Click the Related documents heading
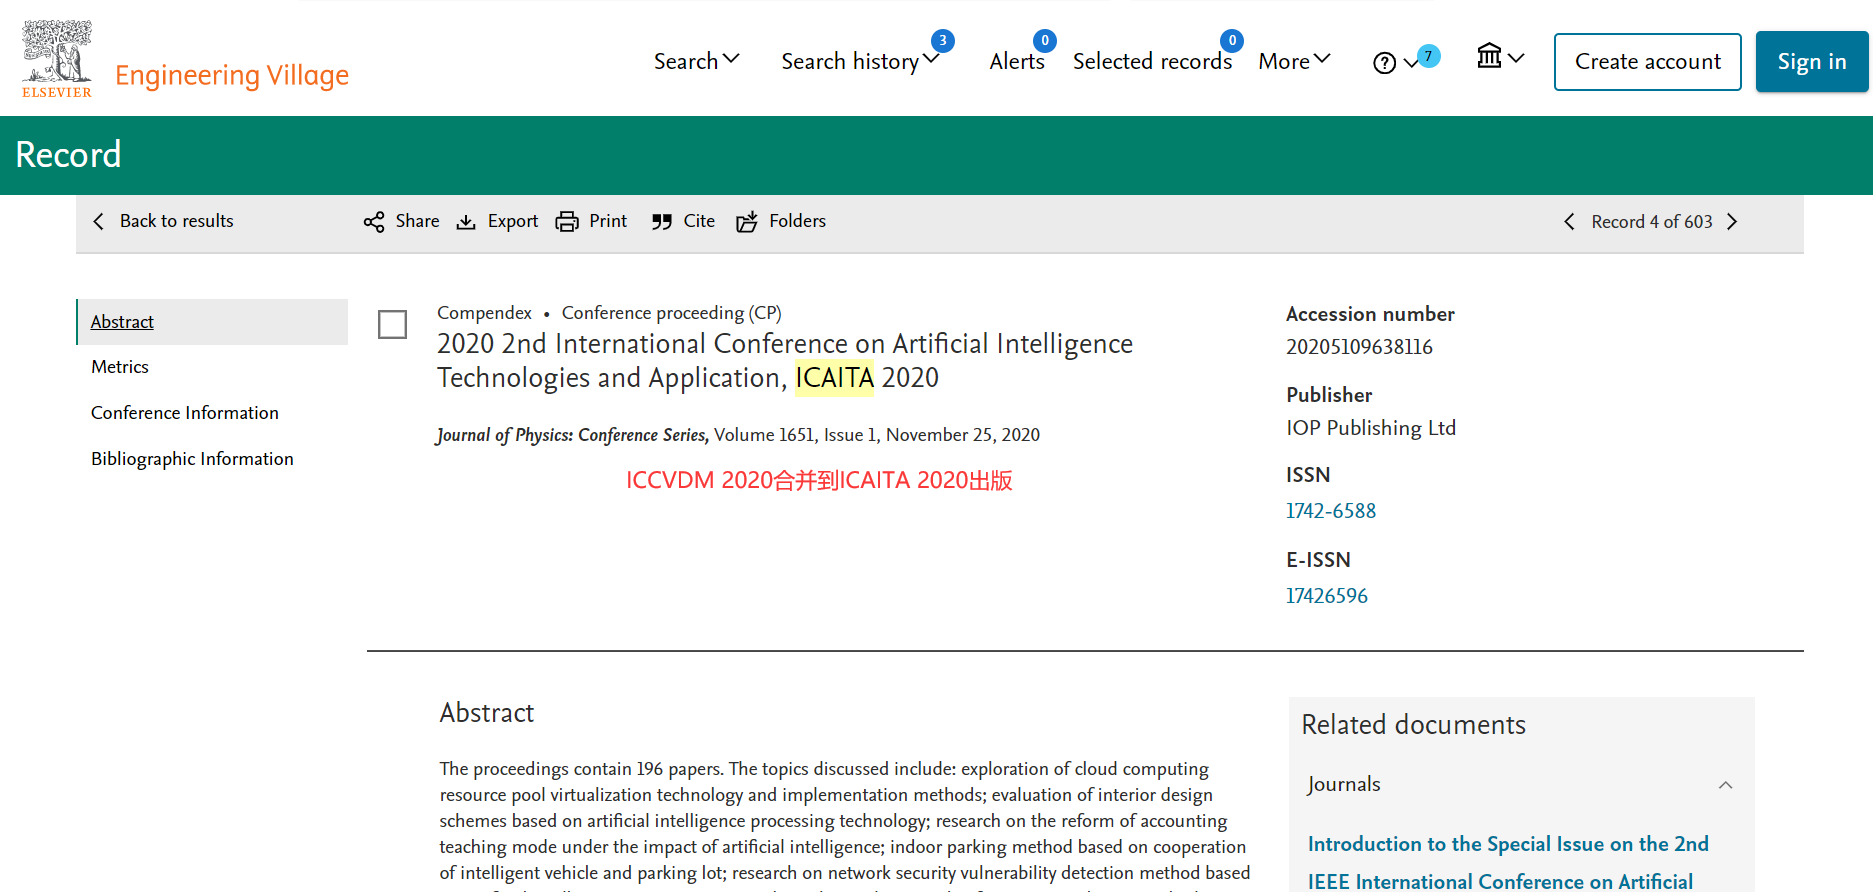Viewport: 1873px width, 892px height. 1413,725
